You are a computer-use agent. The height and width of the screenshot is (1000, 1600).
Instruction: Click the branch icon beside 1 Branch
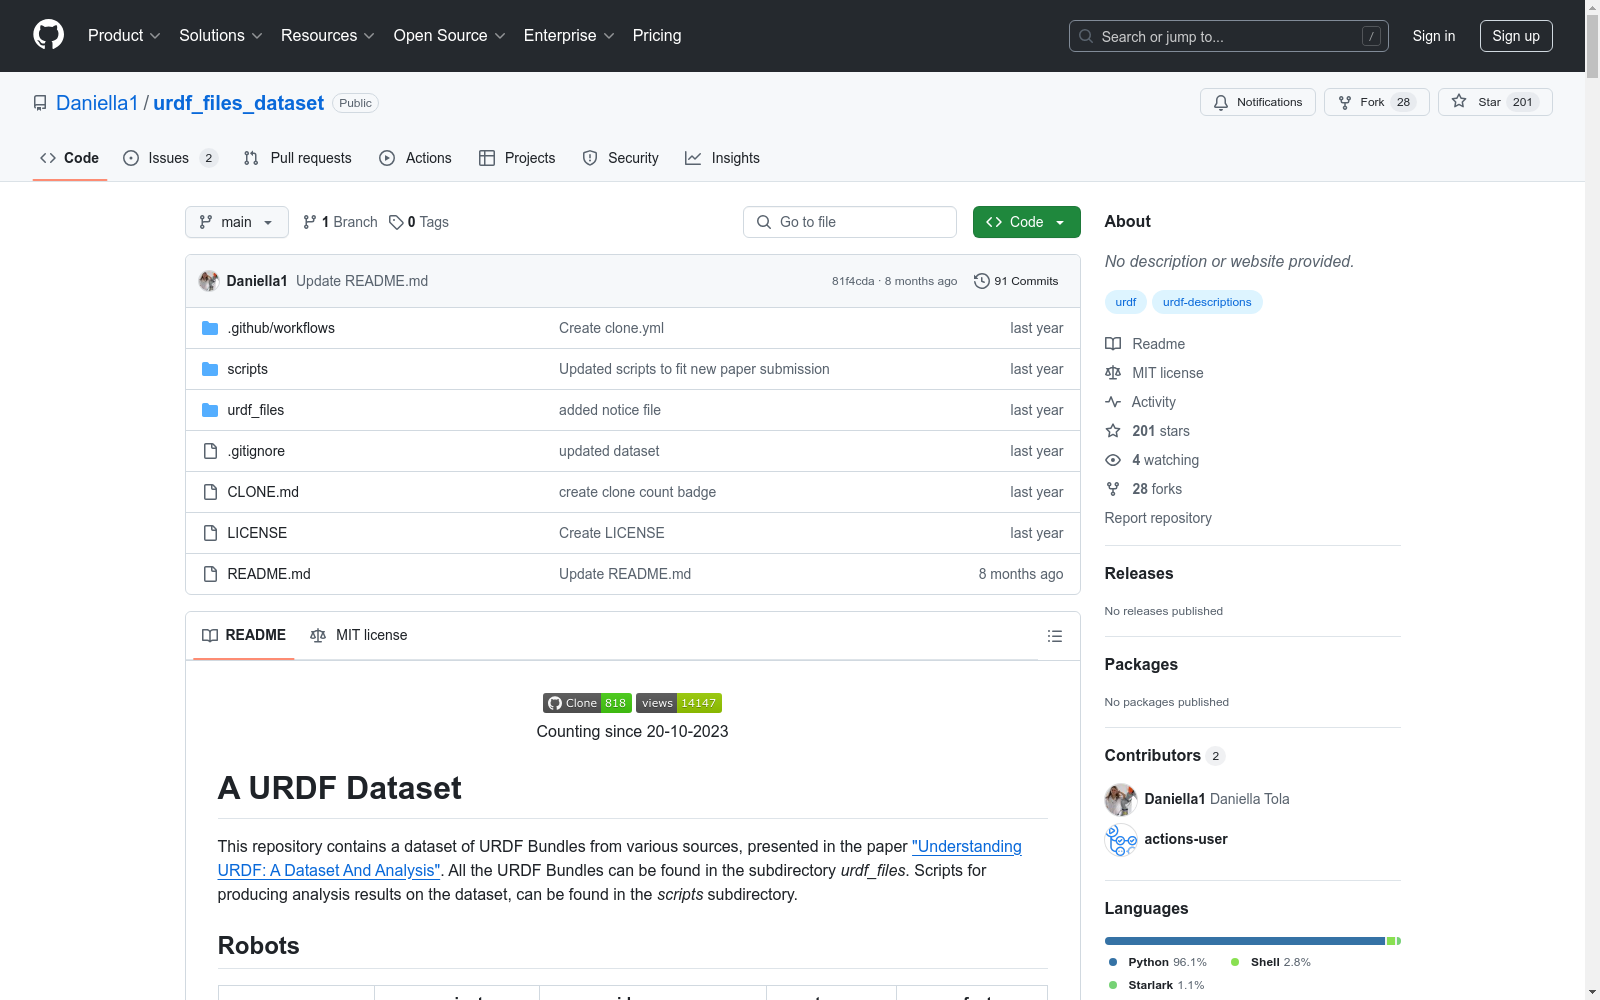(x=310, y=222)
